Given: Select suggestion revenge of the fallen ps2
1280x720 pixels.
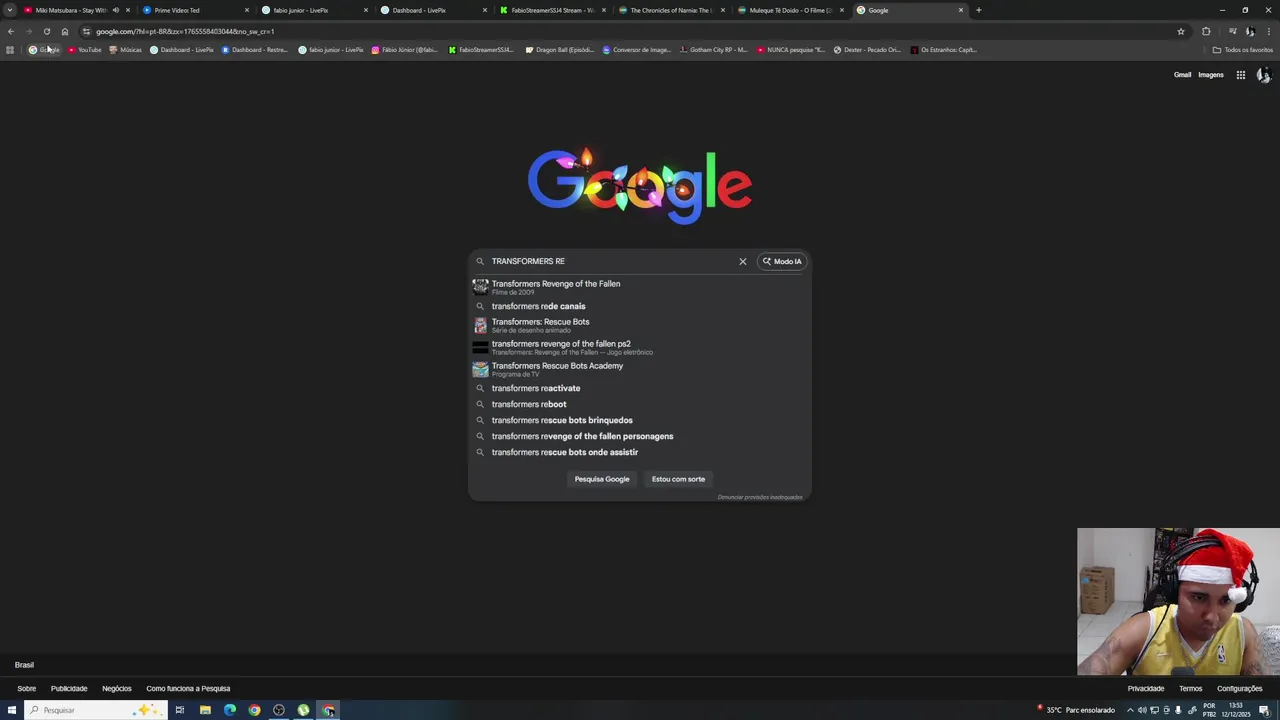Looking at the screenshot, I should pyautogui.click(x=640, y=347).
